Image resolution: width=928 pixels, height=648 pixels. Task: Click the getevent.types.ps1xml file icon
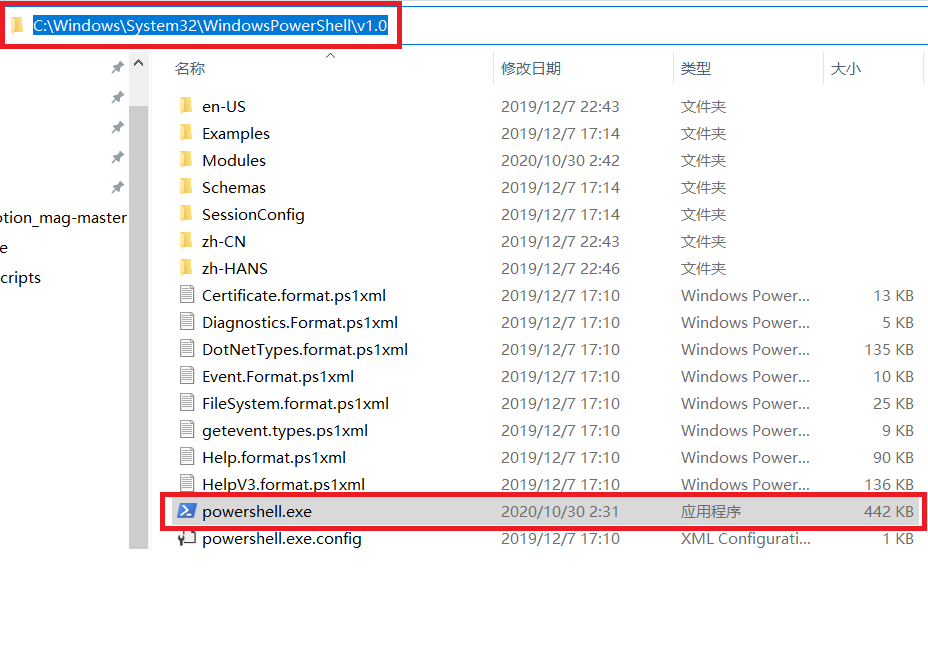click(x=187, y=430)
